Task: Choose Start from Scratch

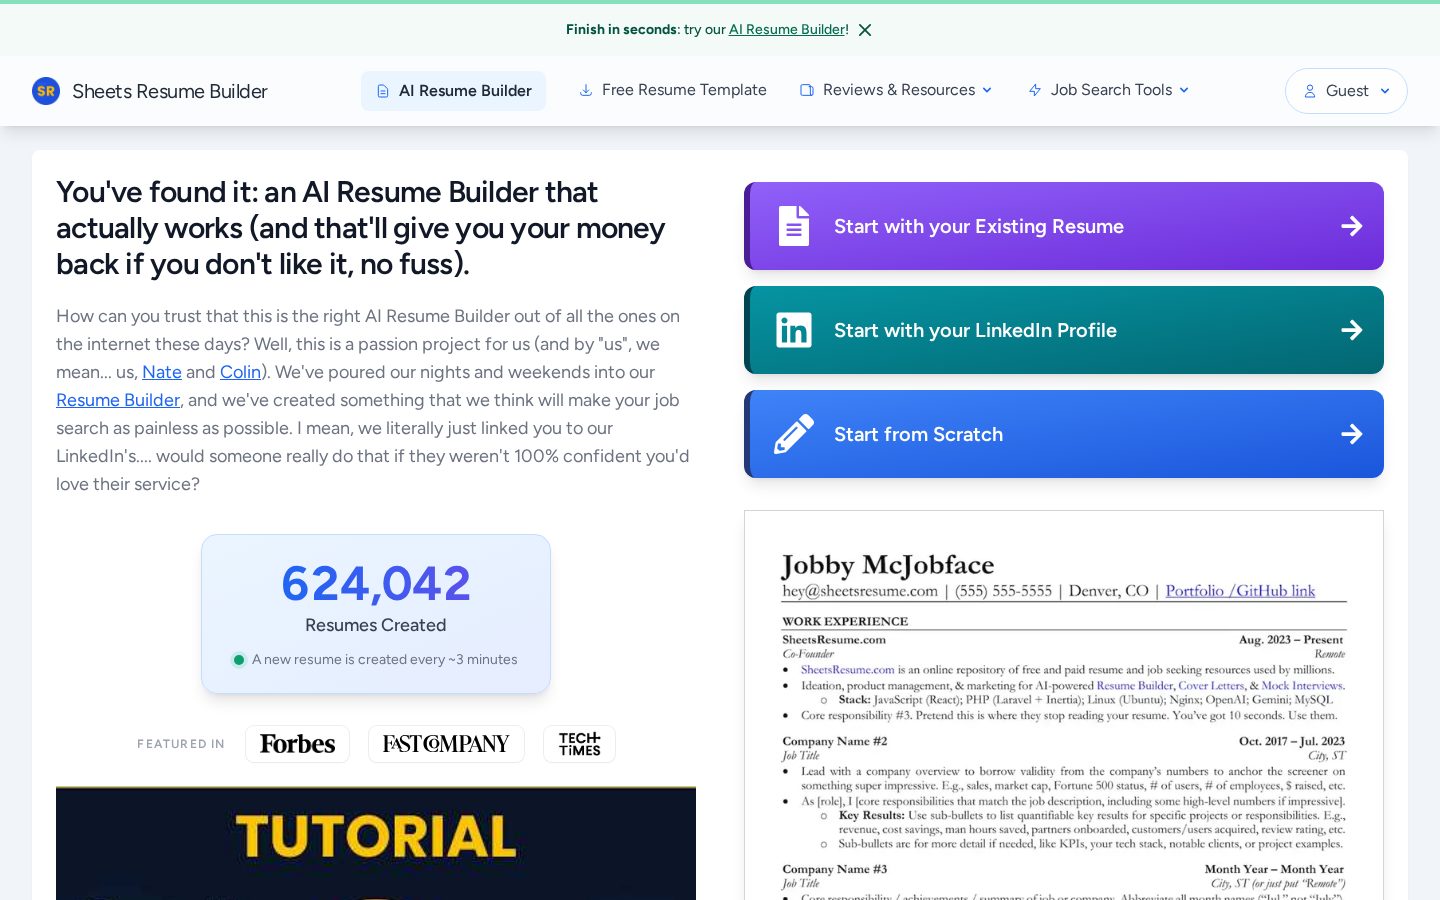Action: 1064,434
